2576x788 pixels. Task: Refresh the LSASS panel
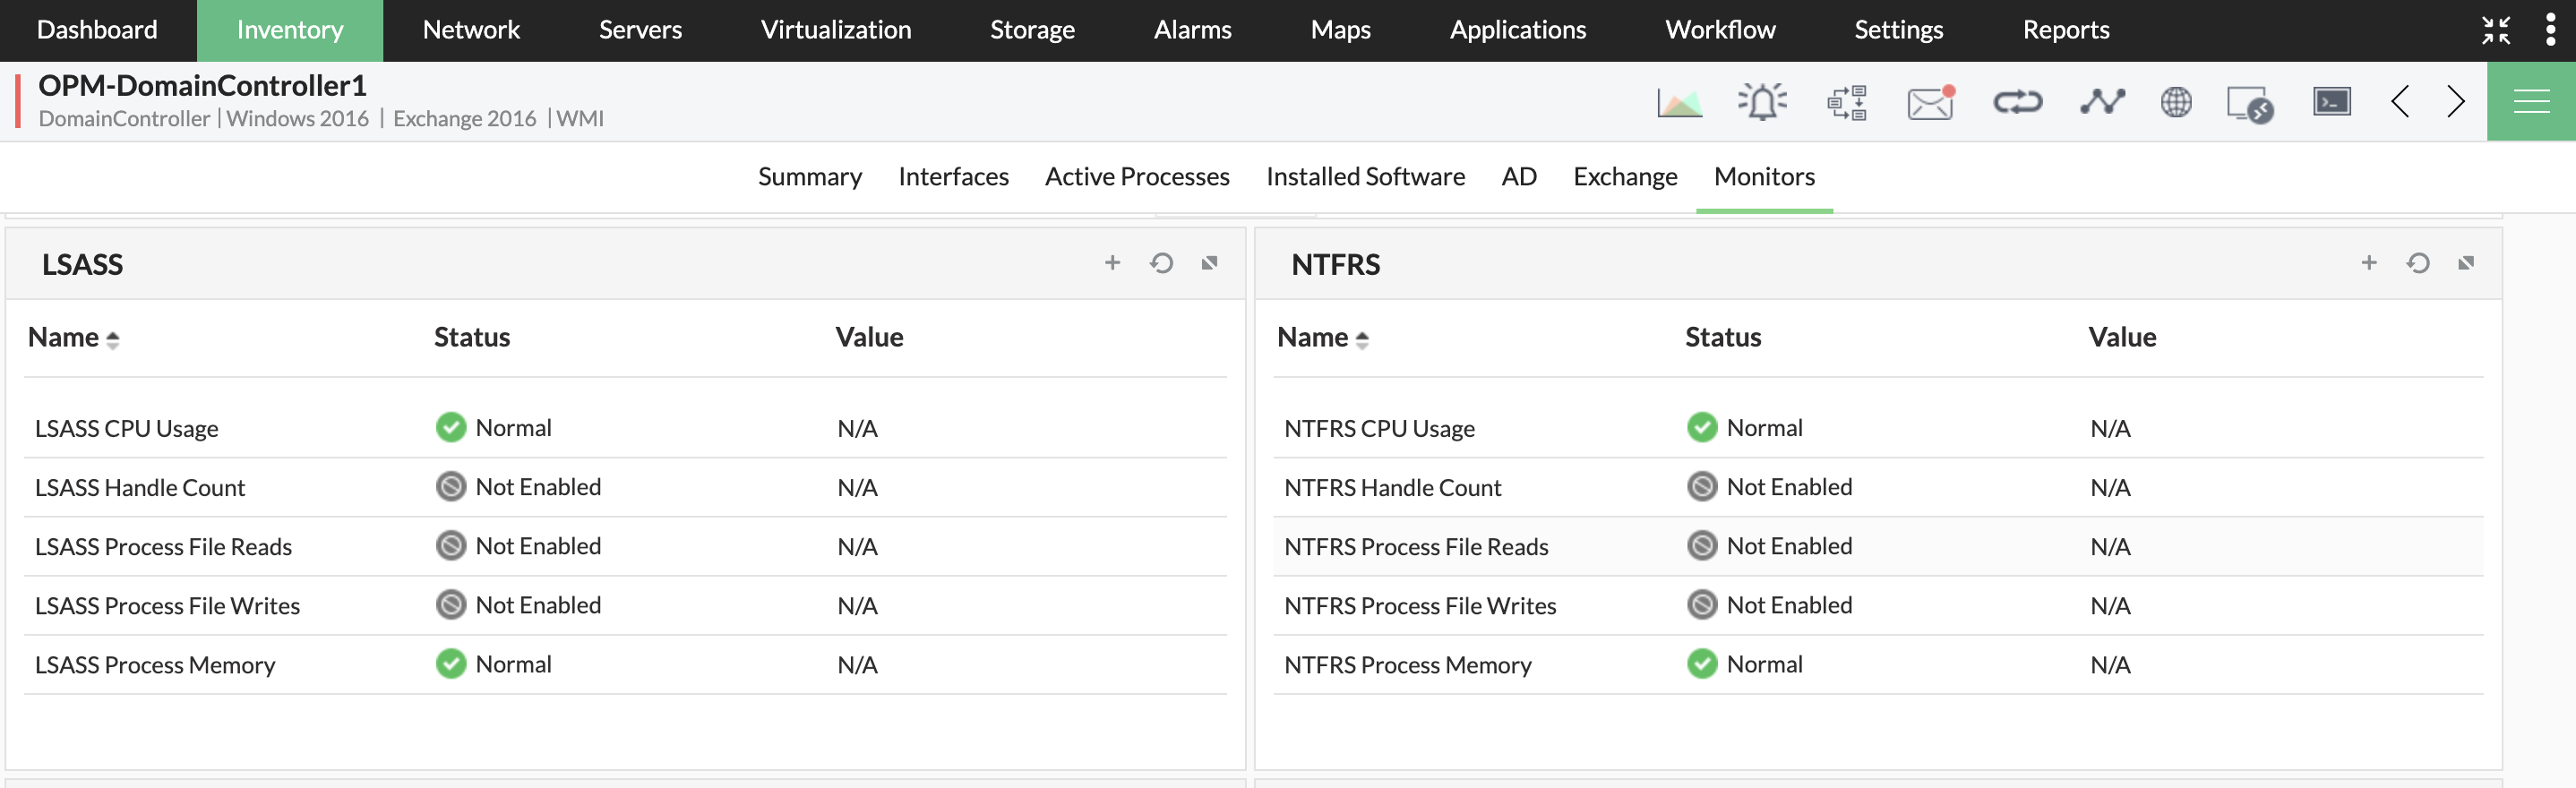point(1161,263)
